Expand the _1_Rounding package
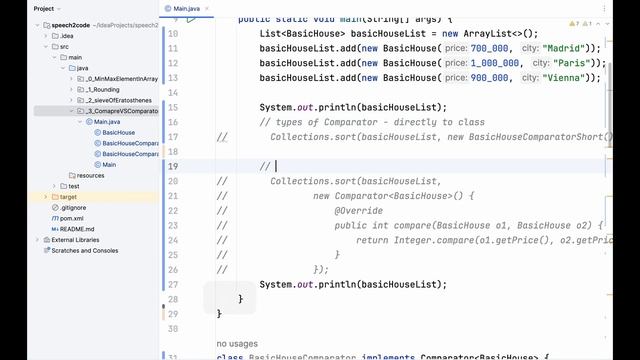This screenshot has width=640, height=360. [x=71, y=89]
